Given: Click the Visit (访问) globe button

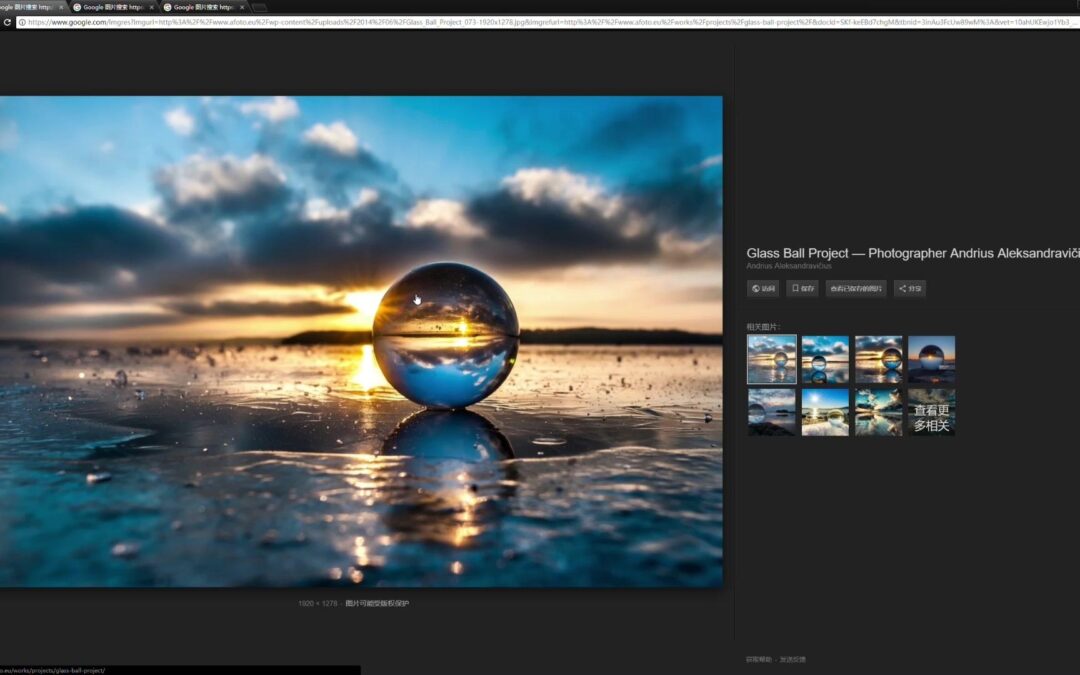Looking at the screenshot, I should pos(763,288).
